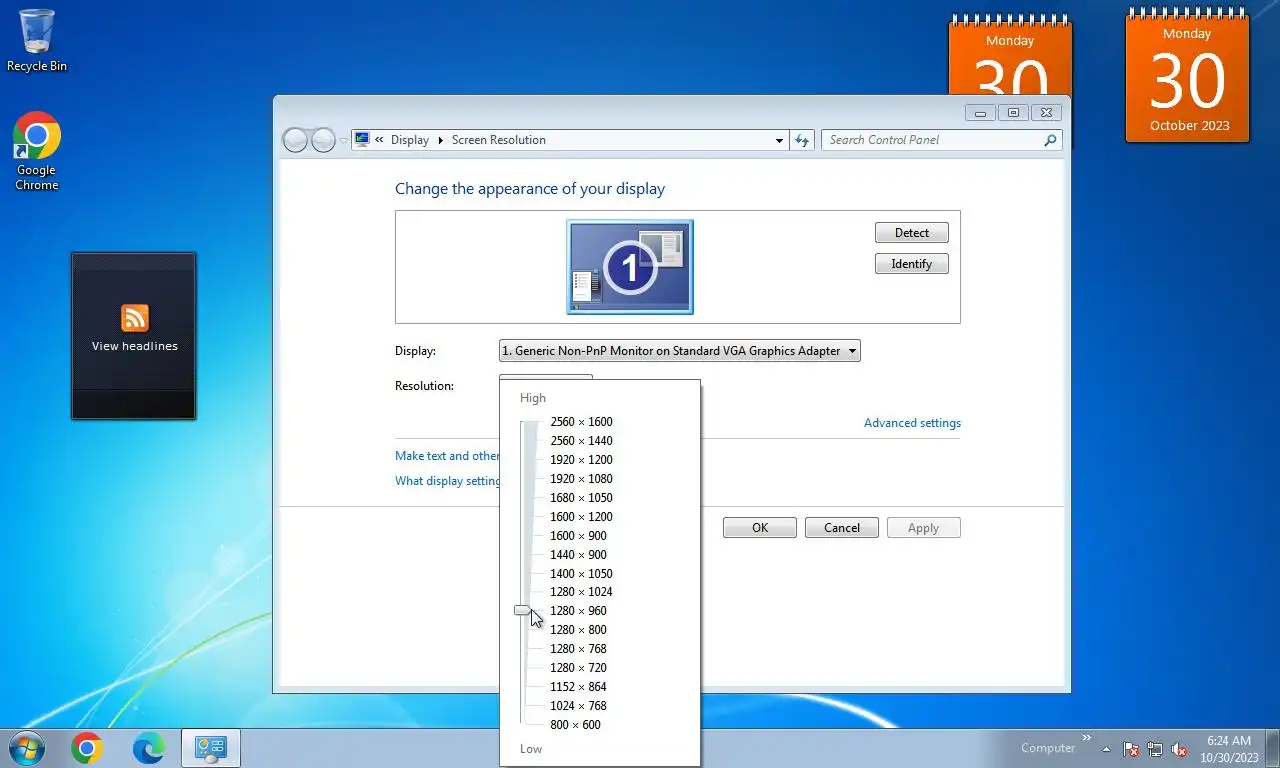The width and height of the screenshot is (1280, 768).
Task: Choose 1280 × 720 resolution
Action: tap(578, 668)
